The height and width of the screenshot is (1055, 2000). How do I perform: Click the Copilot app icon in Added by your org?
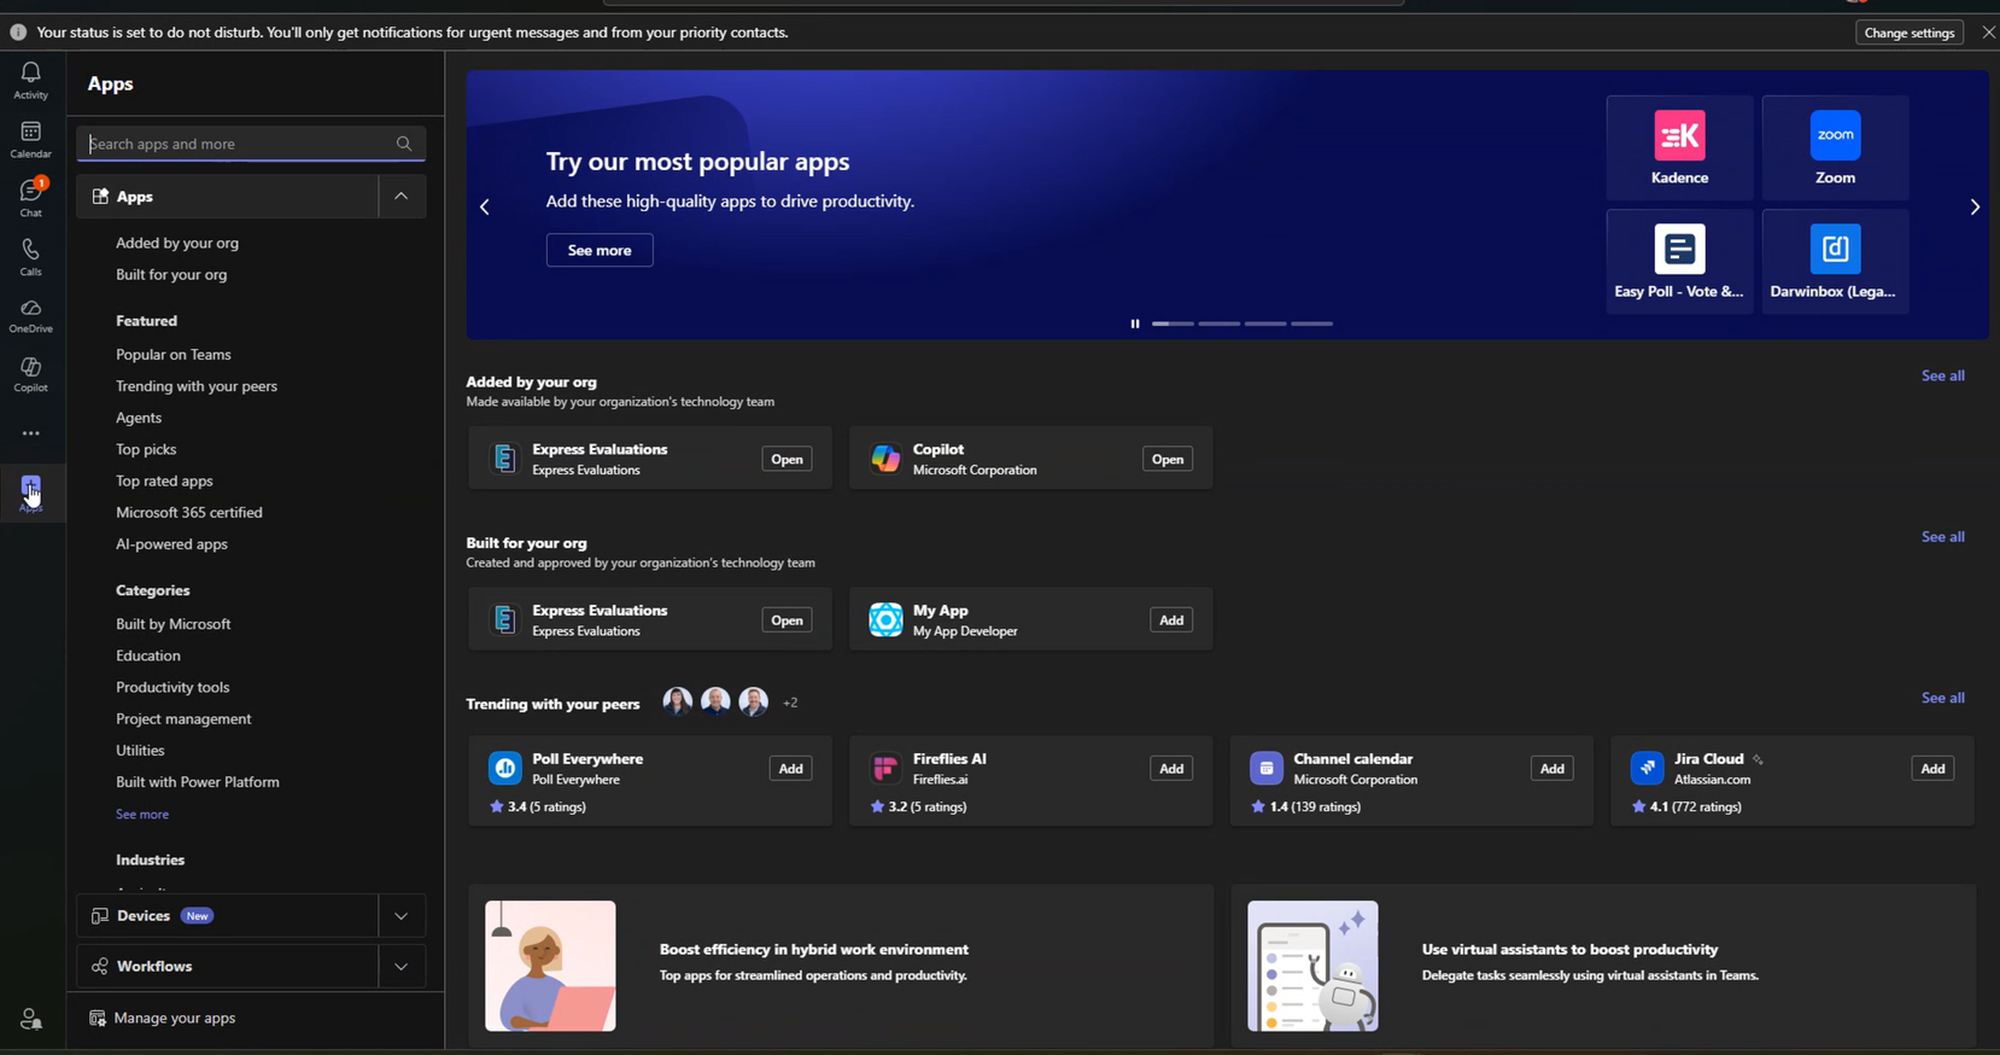point(885,459)
